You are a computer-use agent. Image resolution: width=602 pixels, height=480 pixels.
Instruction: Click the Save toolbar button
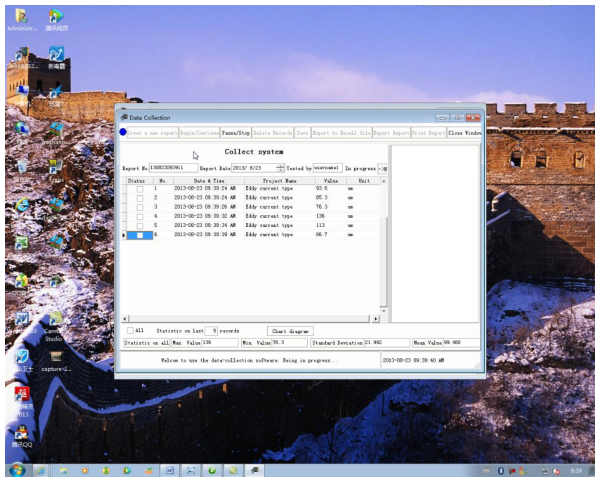(303, 133)
